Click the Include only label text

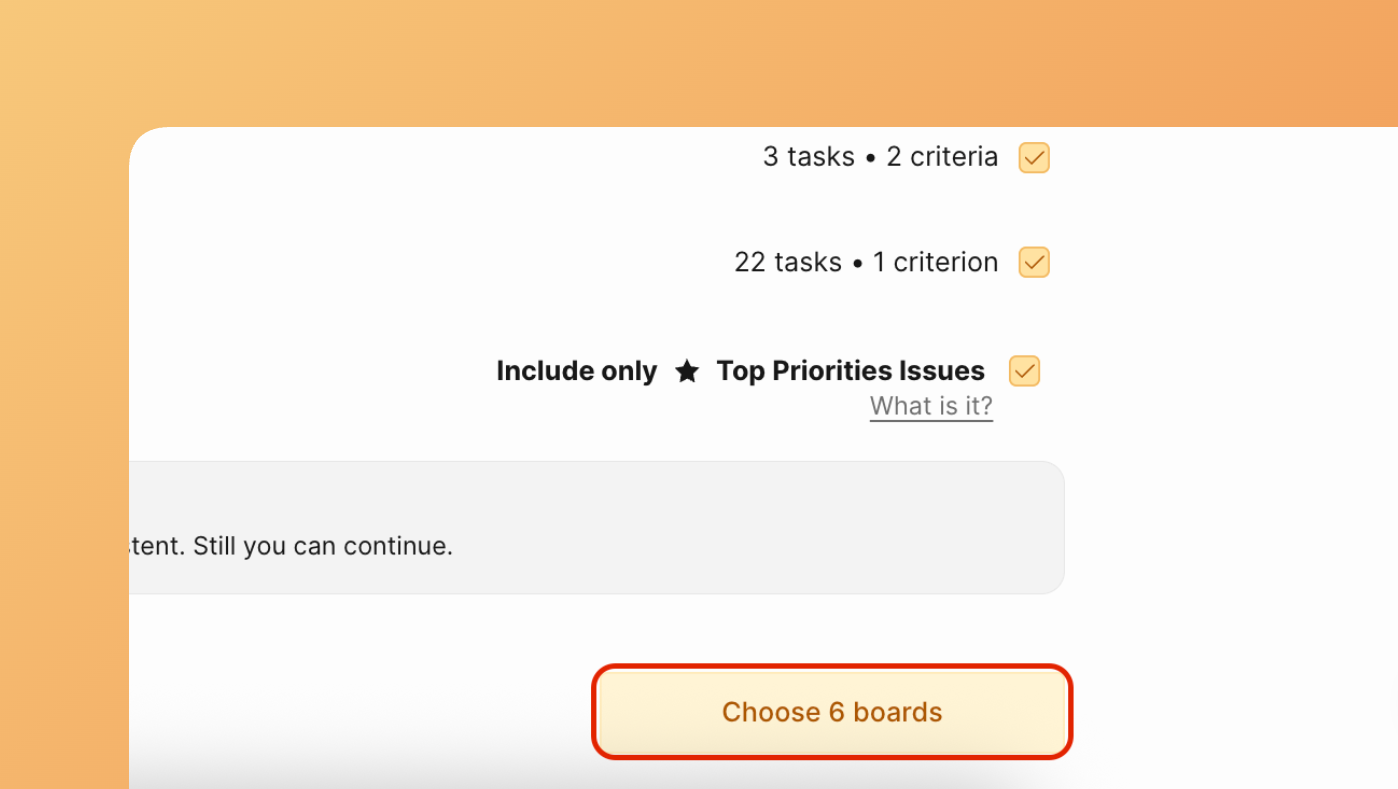point(576,370)
